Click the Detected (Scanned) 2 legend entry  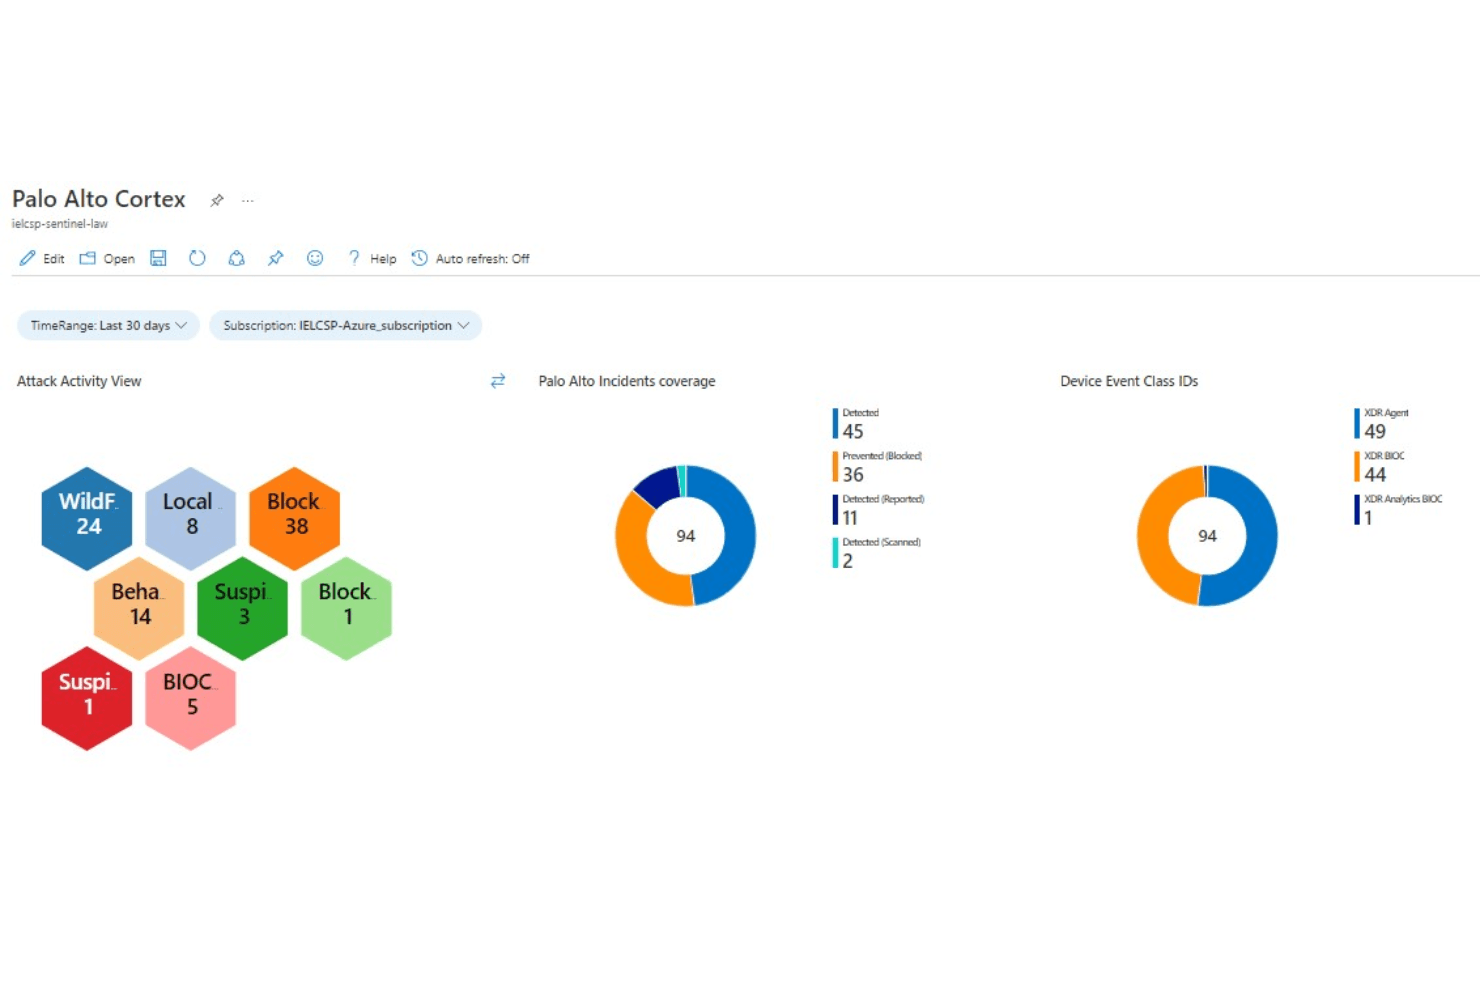(x=877, y=553)
